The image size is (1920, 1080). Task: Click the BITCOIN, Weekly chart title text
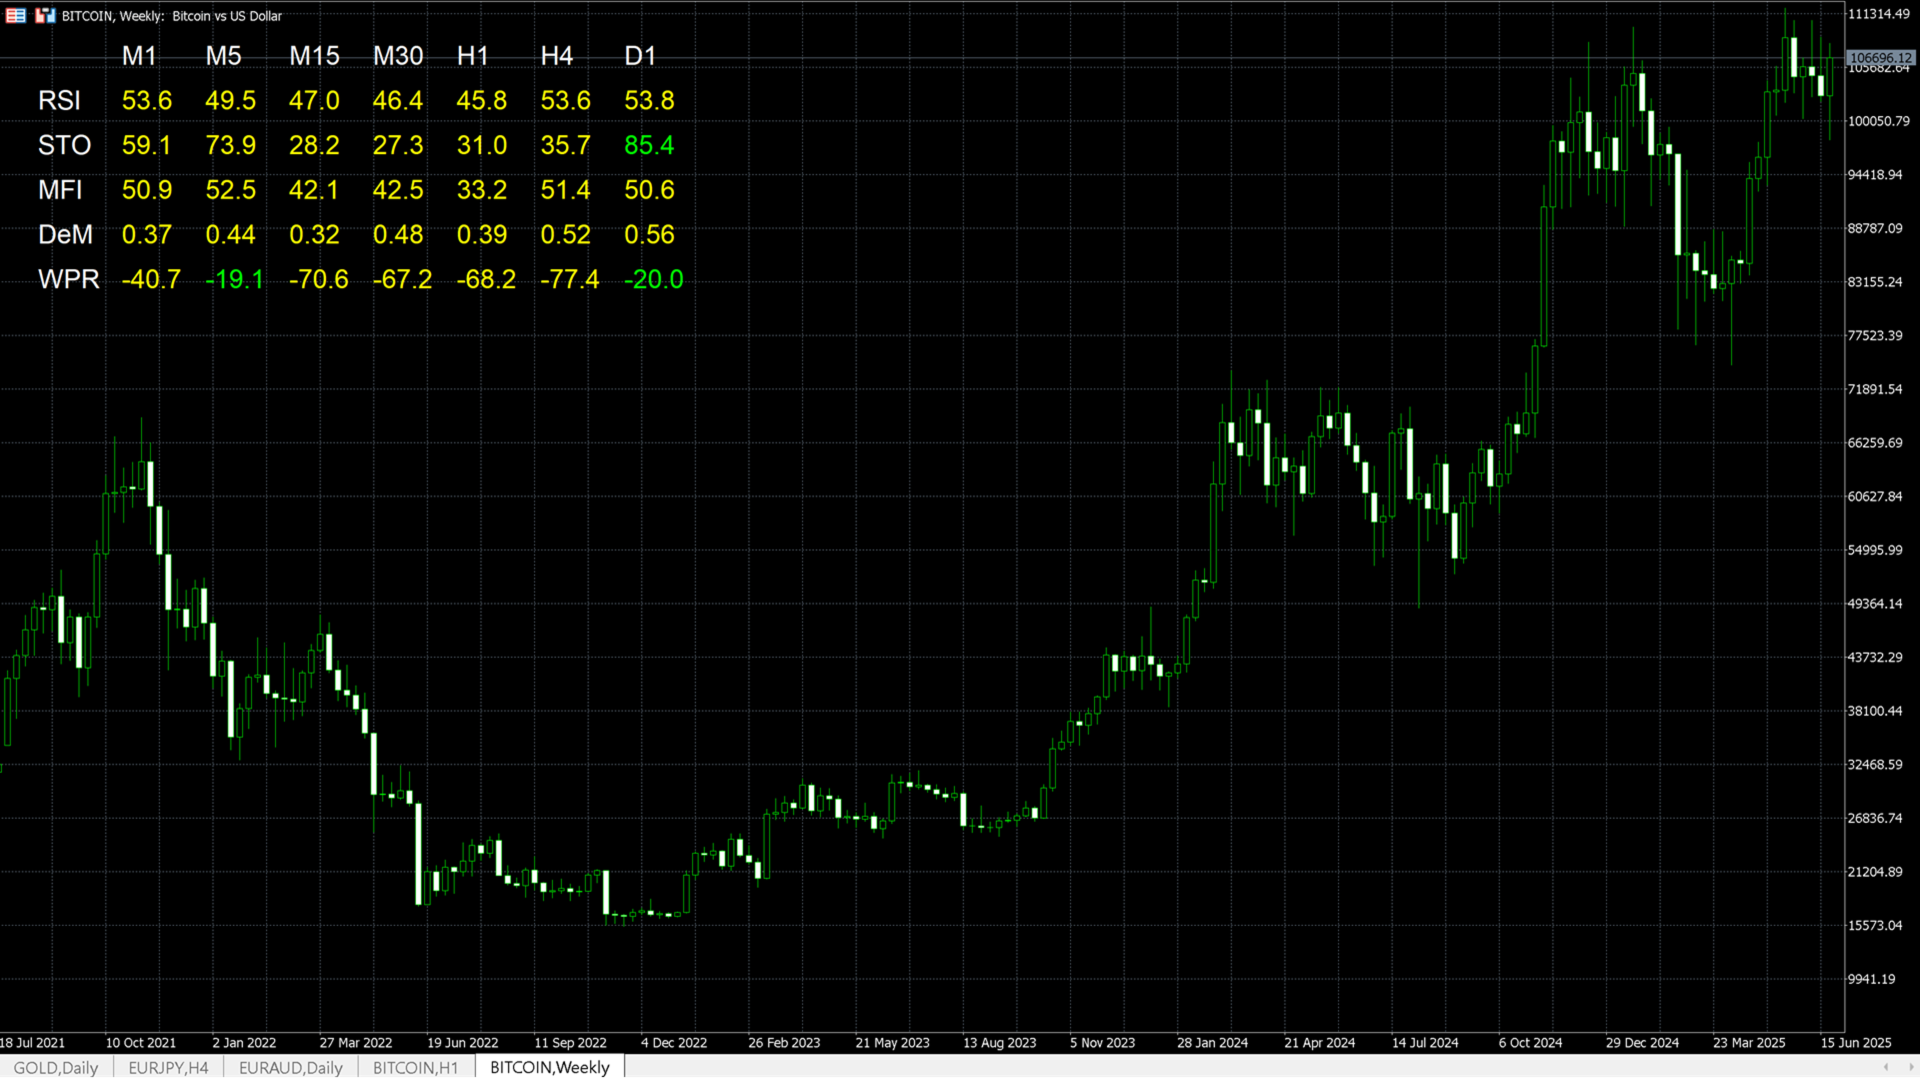[172, 16]
